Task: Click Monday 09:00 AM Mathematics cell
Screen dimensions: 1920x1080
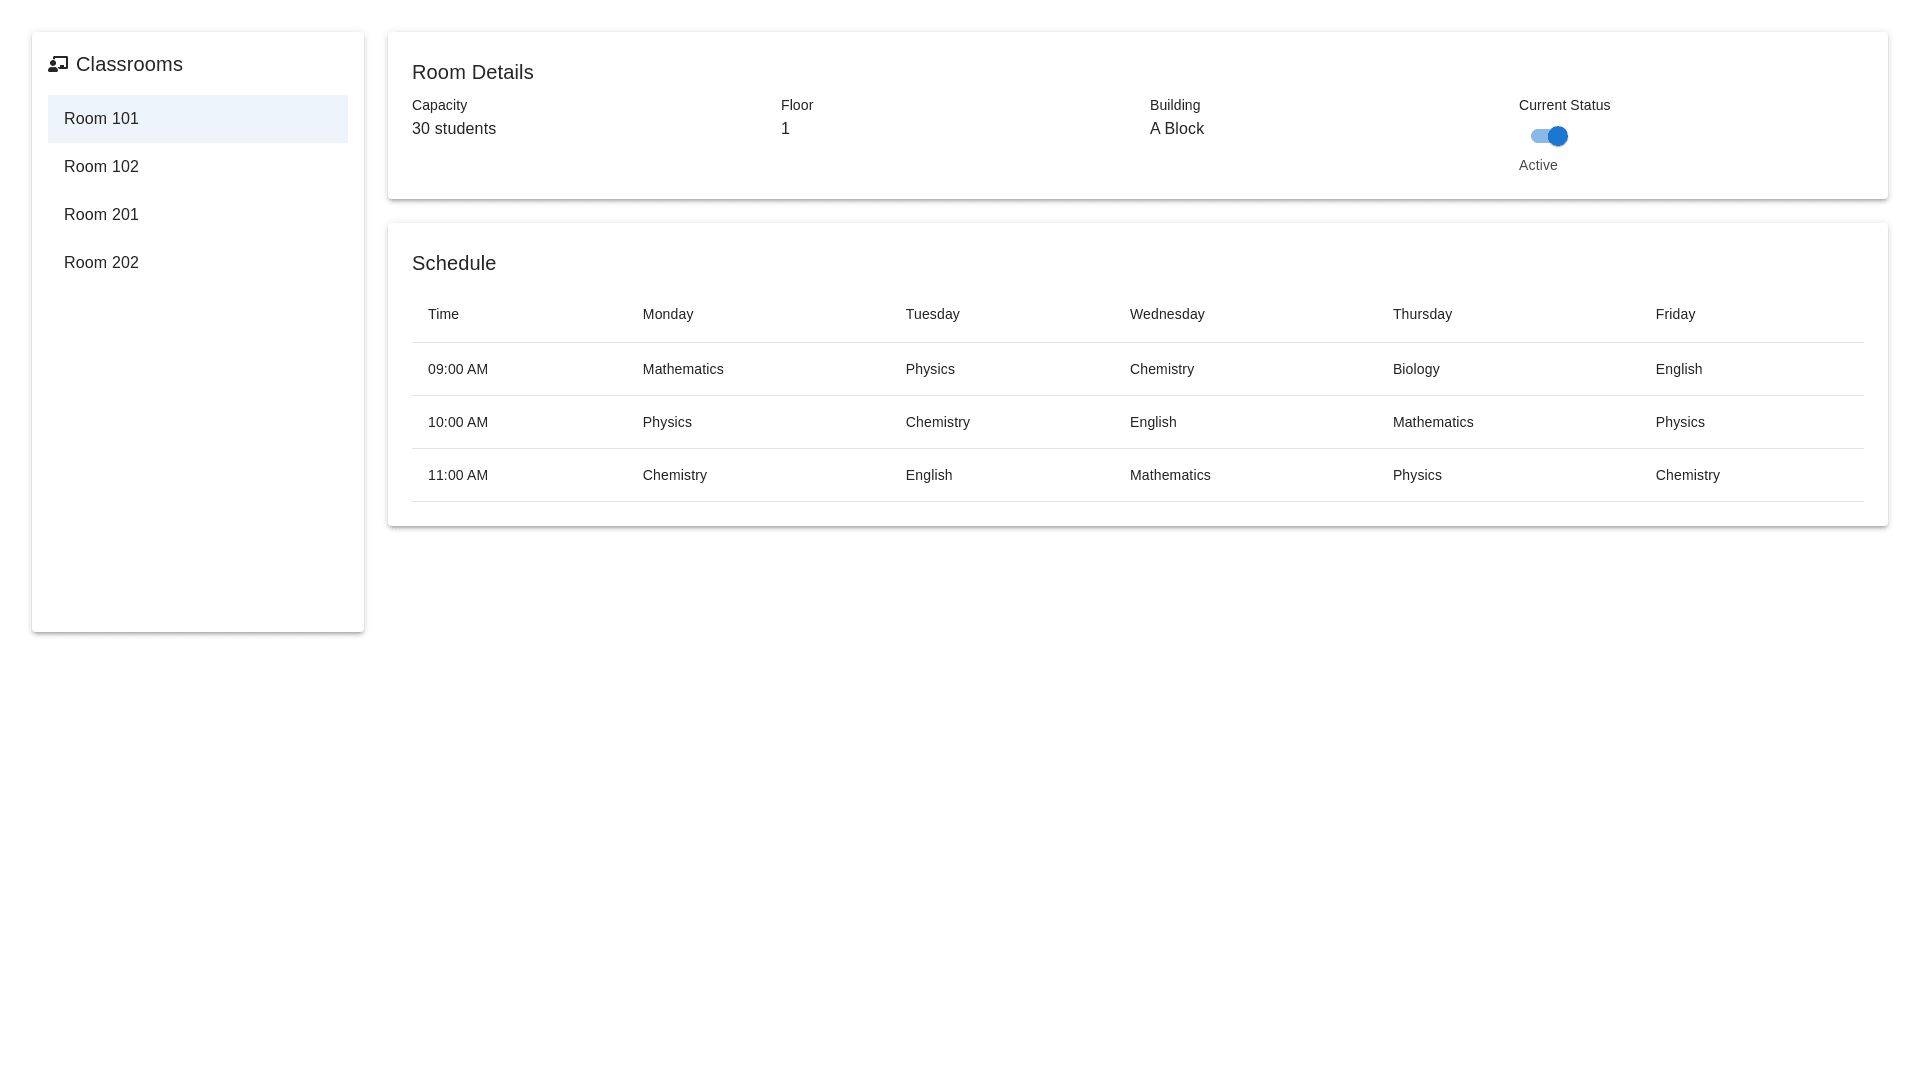Action: click(682, 369)
